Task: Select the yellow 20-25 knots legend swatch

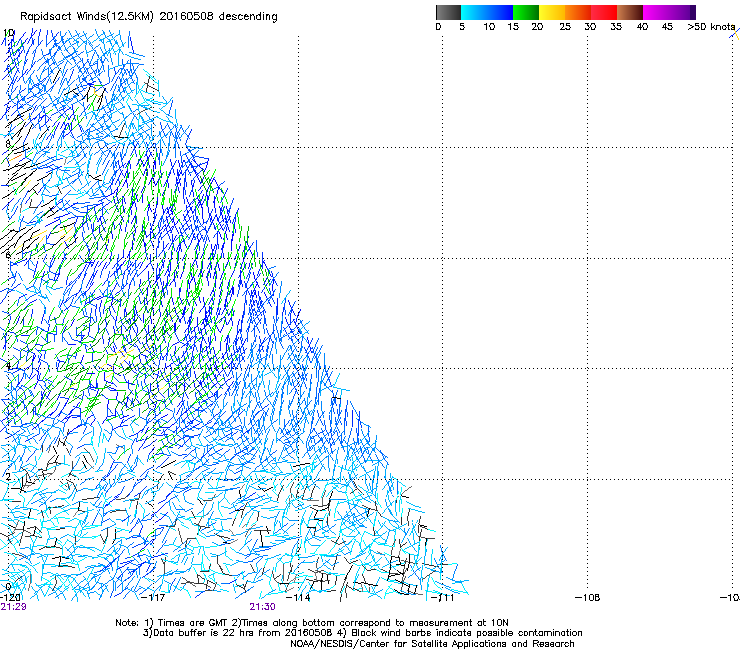Action: 552,12
